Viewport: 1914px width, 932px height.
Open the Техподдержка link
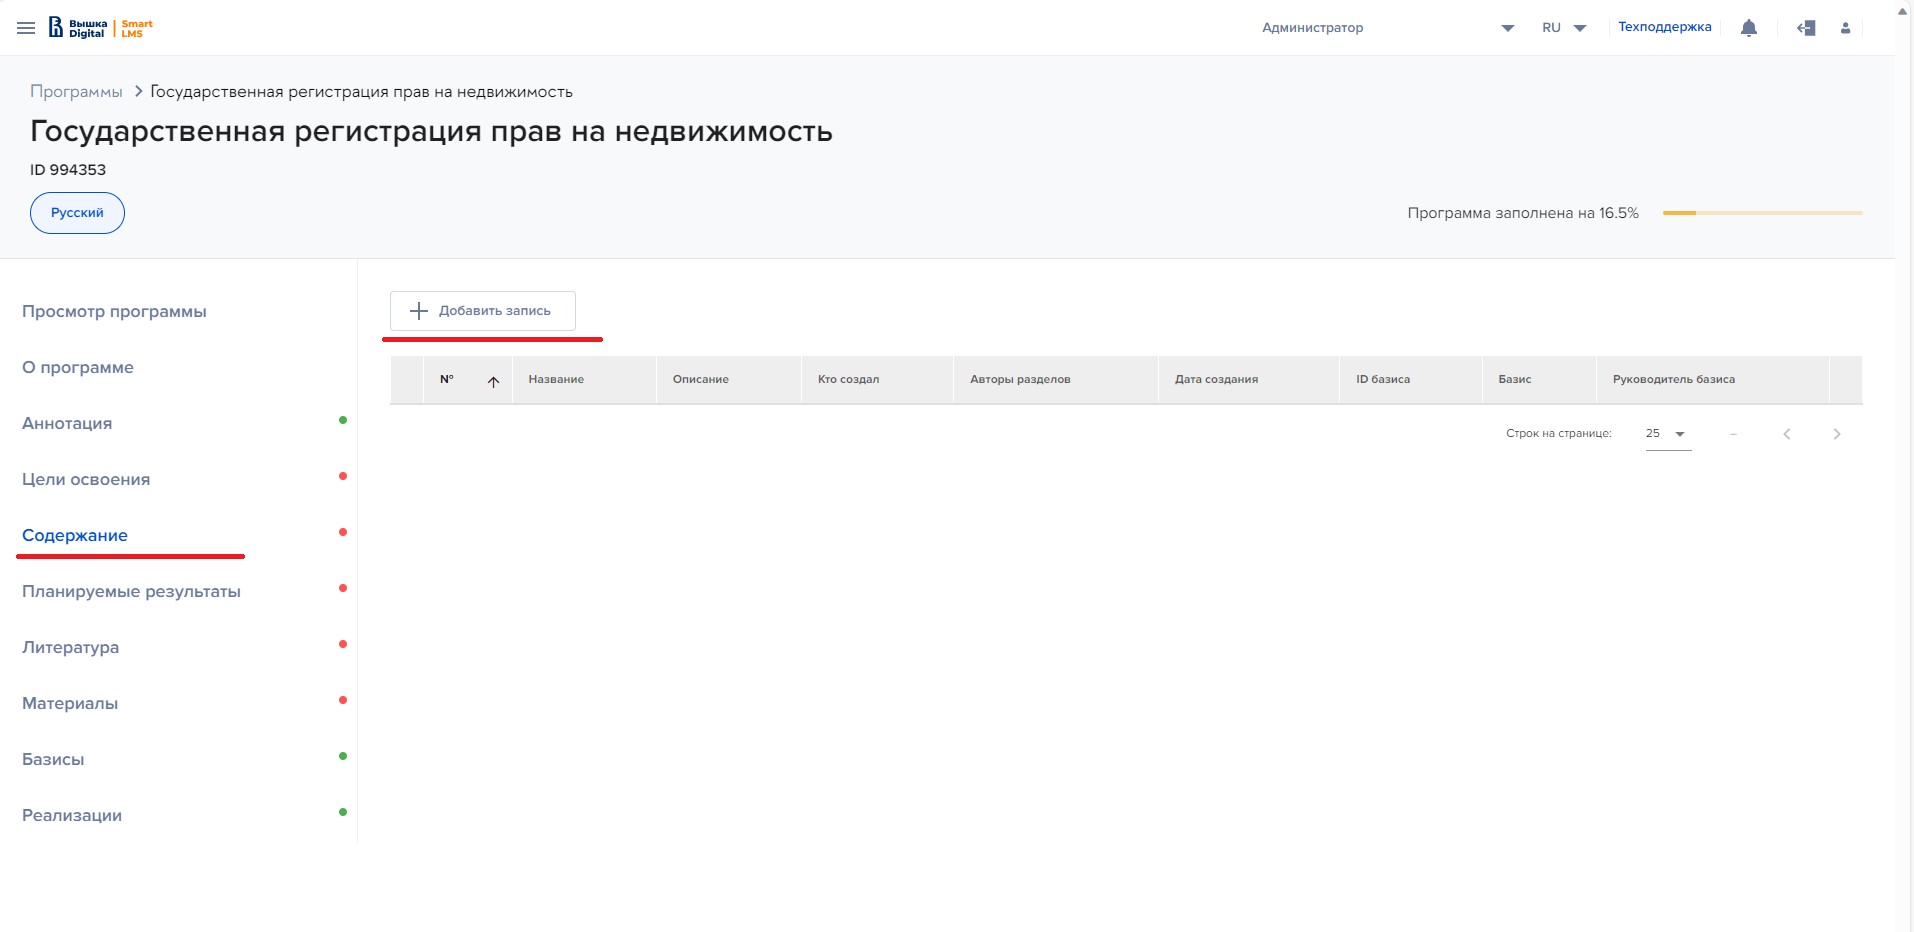pyautogui.click(x=1664, y=27)
